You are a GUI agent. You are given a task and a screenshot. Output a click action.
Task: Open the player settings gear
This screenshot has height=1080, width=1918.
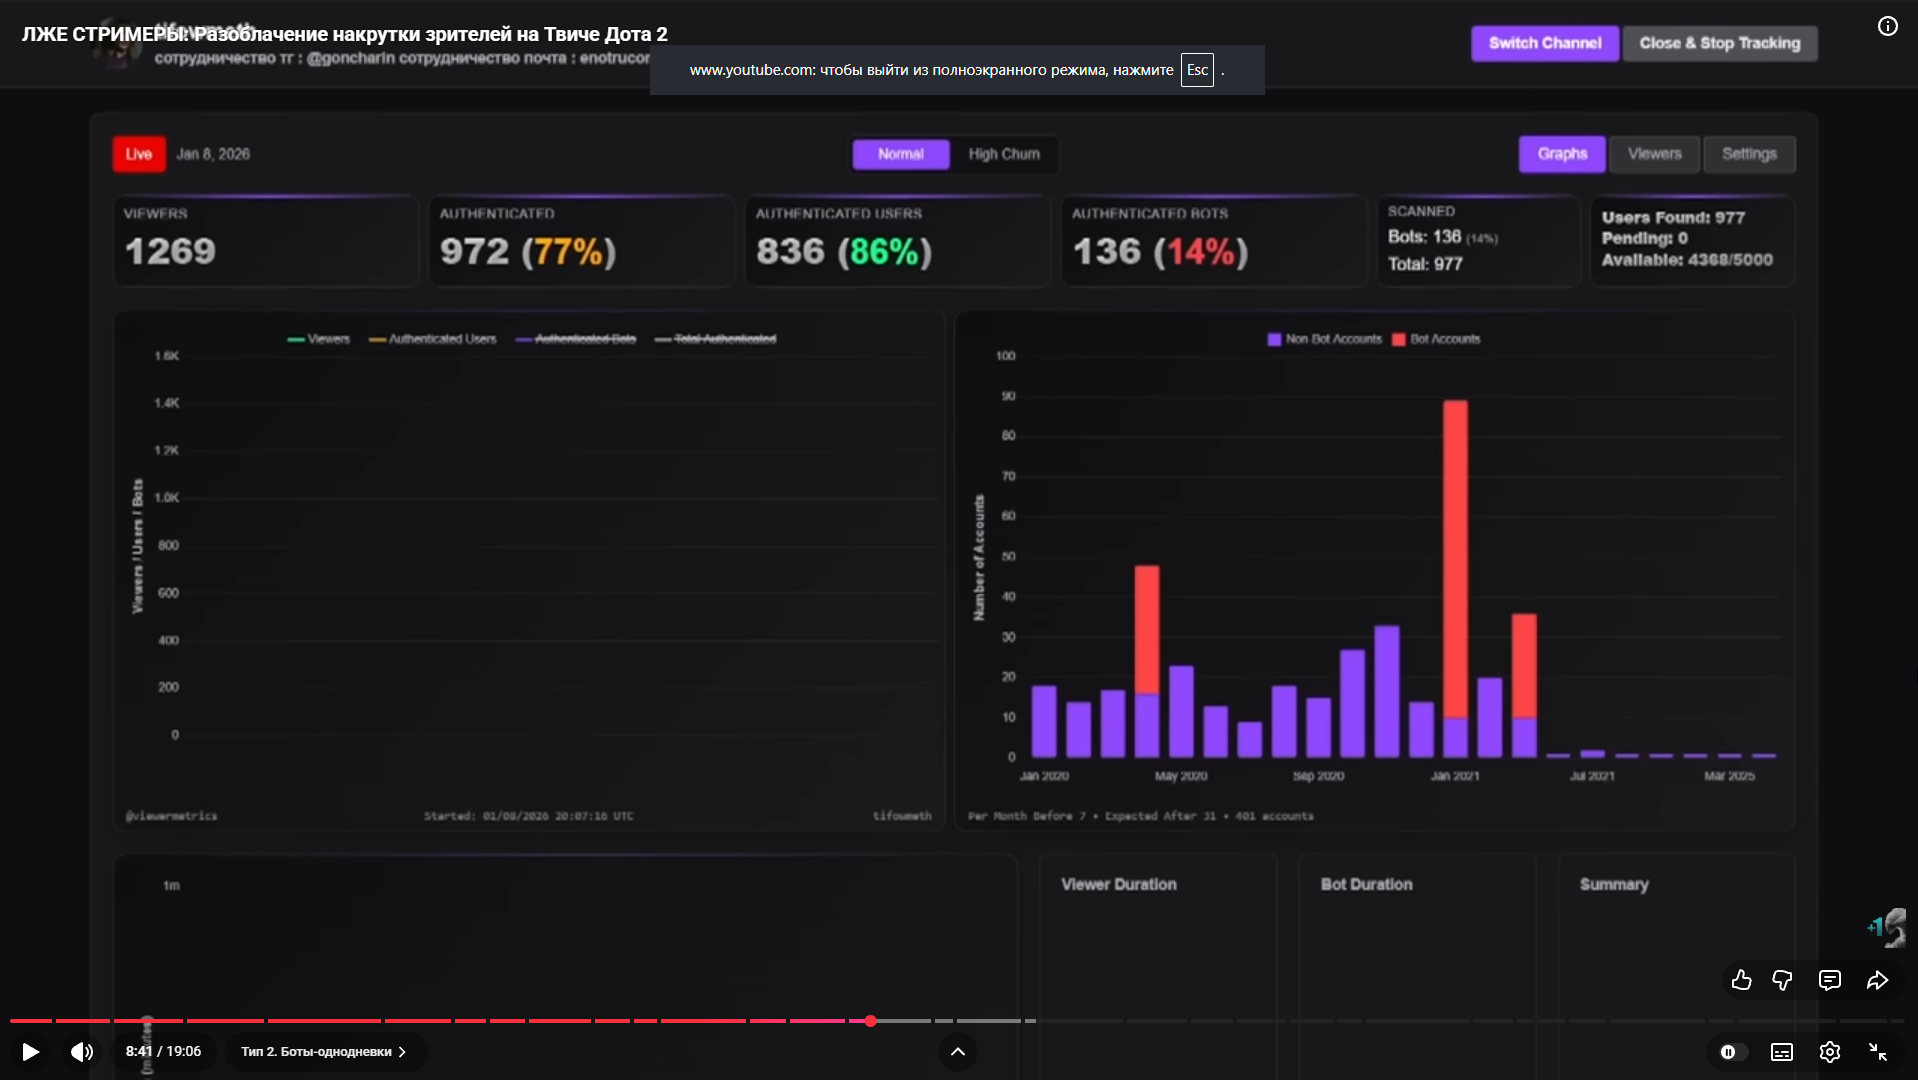[x=1830, y=1052]
